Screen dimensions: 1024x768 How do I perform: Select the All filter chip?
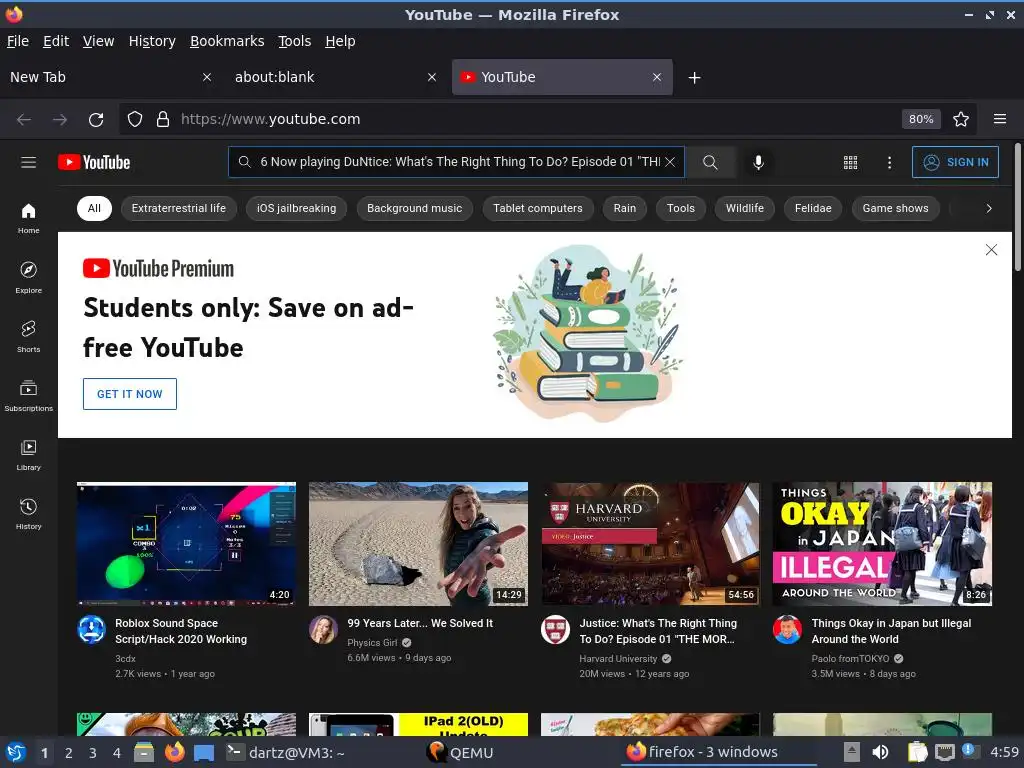[94, 208]
